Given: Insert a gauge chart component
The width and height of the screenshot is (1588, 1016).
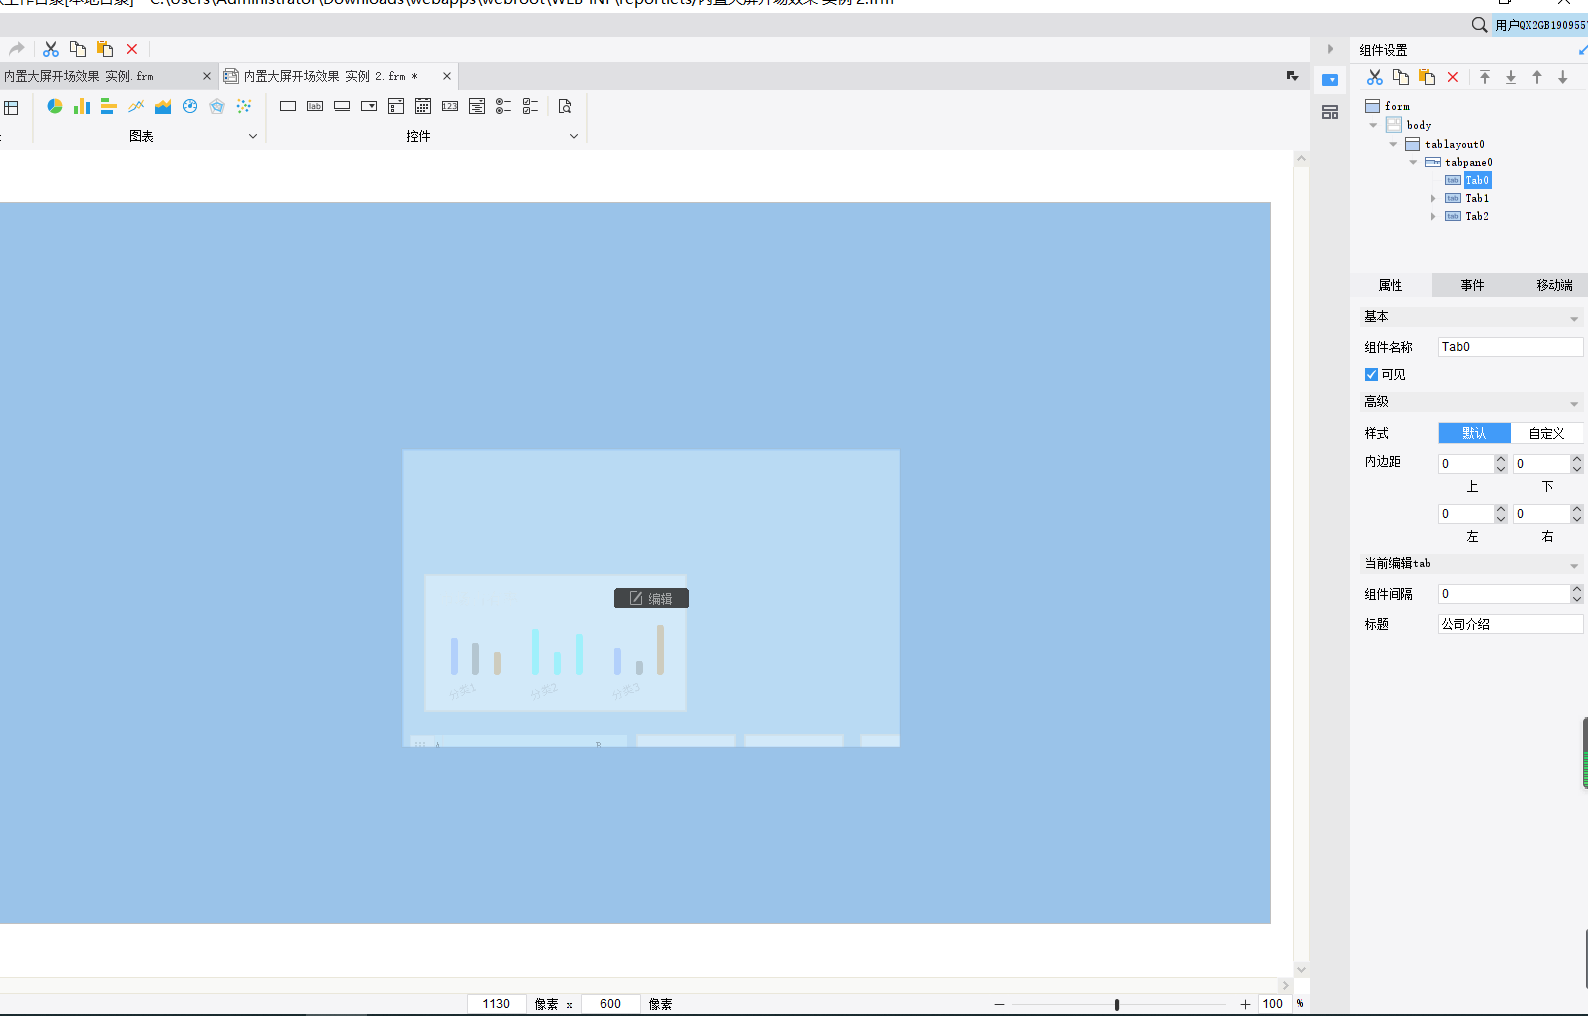Looking at the screenshot, I should coord(190,106).
